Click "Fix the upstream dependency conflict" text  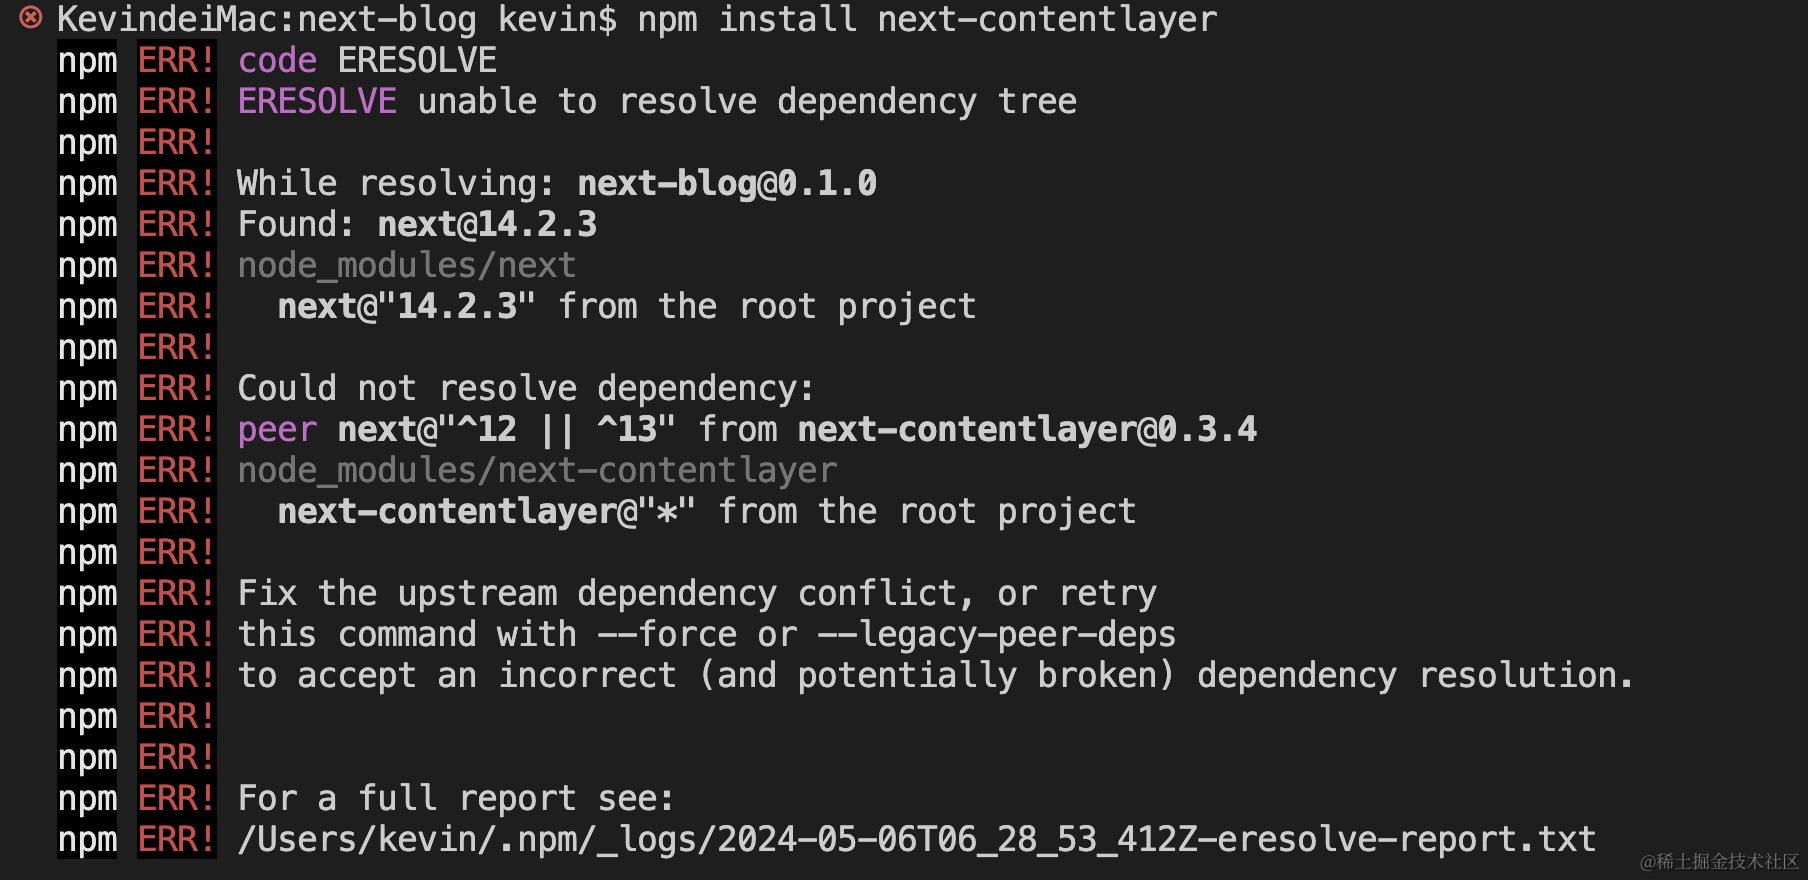tap(597, 593)
